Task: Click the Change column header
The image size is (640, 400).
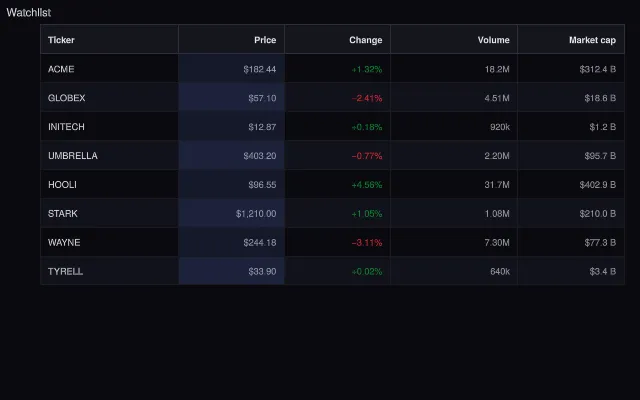Action: [x=338, y=40]
